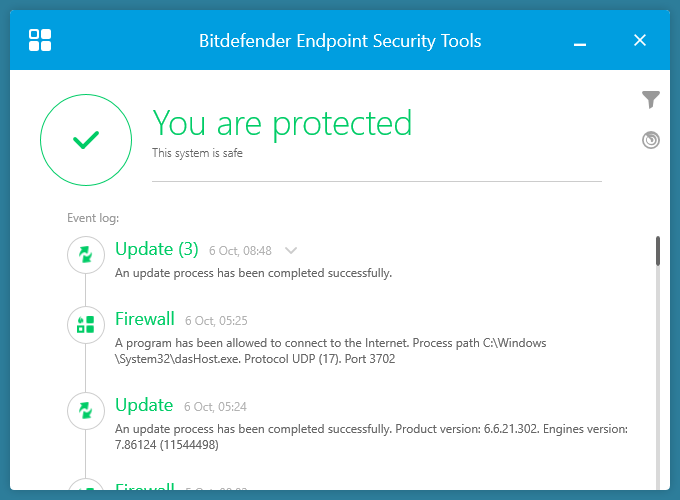Viewport: 680px width, 500px height.
Task: Click the Update (3) event arrows icon
Action: 86,254
